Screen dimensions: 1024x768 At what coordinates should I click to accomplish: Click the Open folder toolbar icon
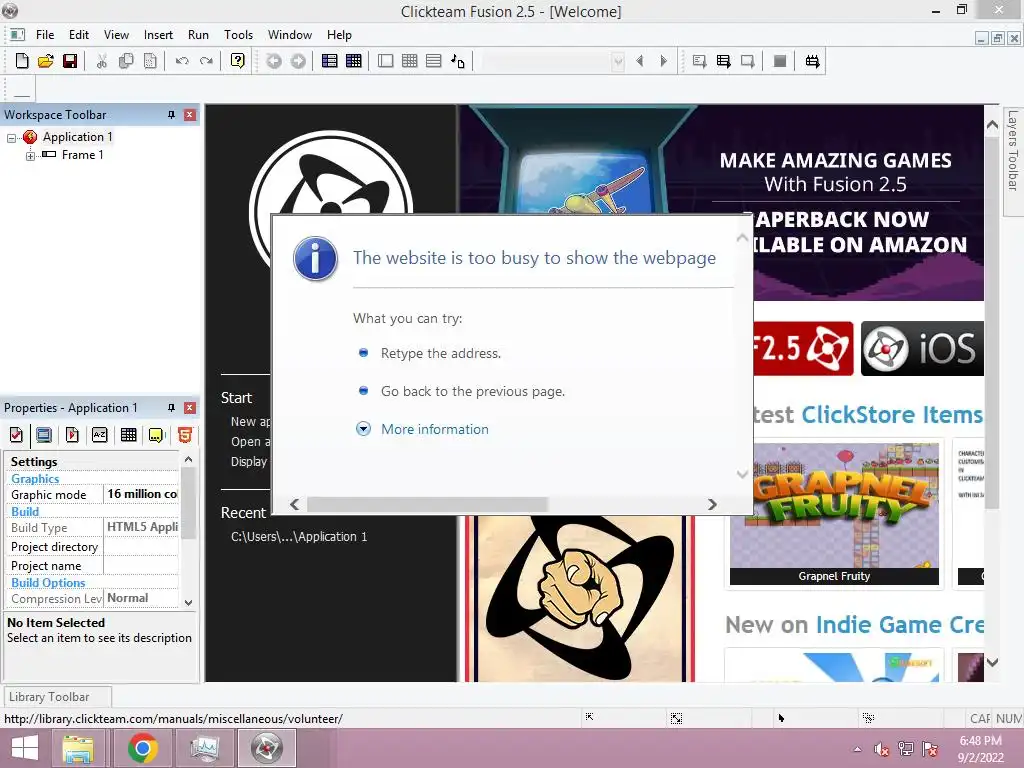point(46,61)
